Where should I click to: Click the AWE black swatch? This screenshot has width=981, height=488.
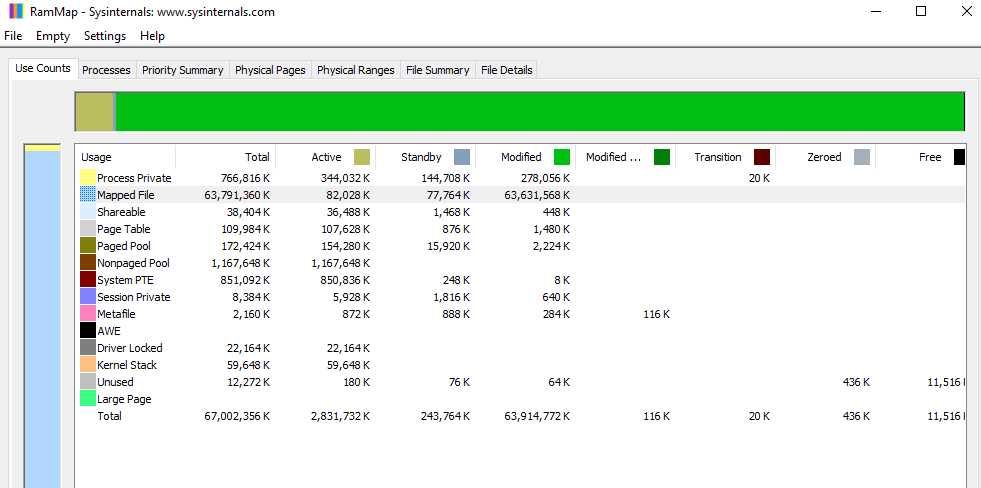click(88, 331)
